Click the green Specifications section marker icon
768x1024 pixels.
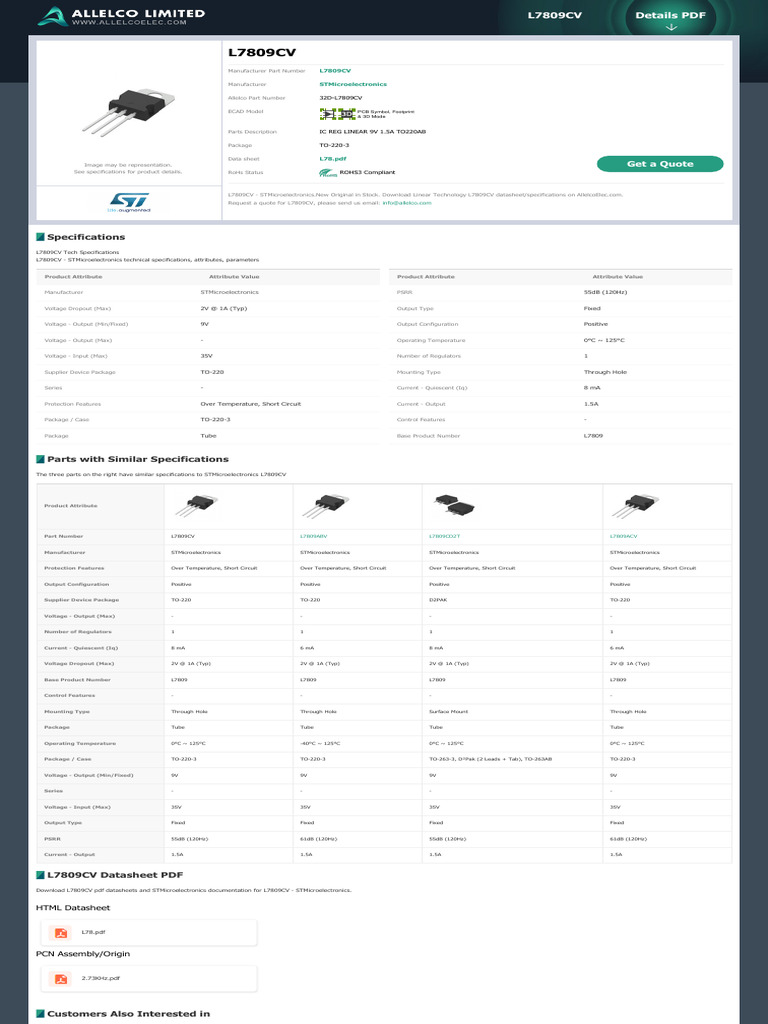click(x=40, y=237)
